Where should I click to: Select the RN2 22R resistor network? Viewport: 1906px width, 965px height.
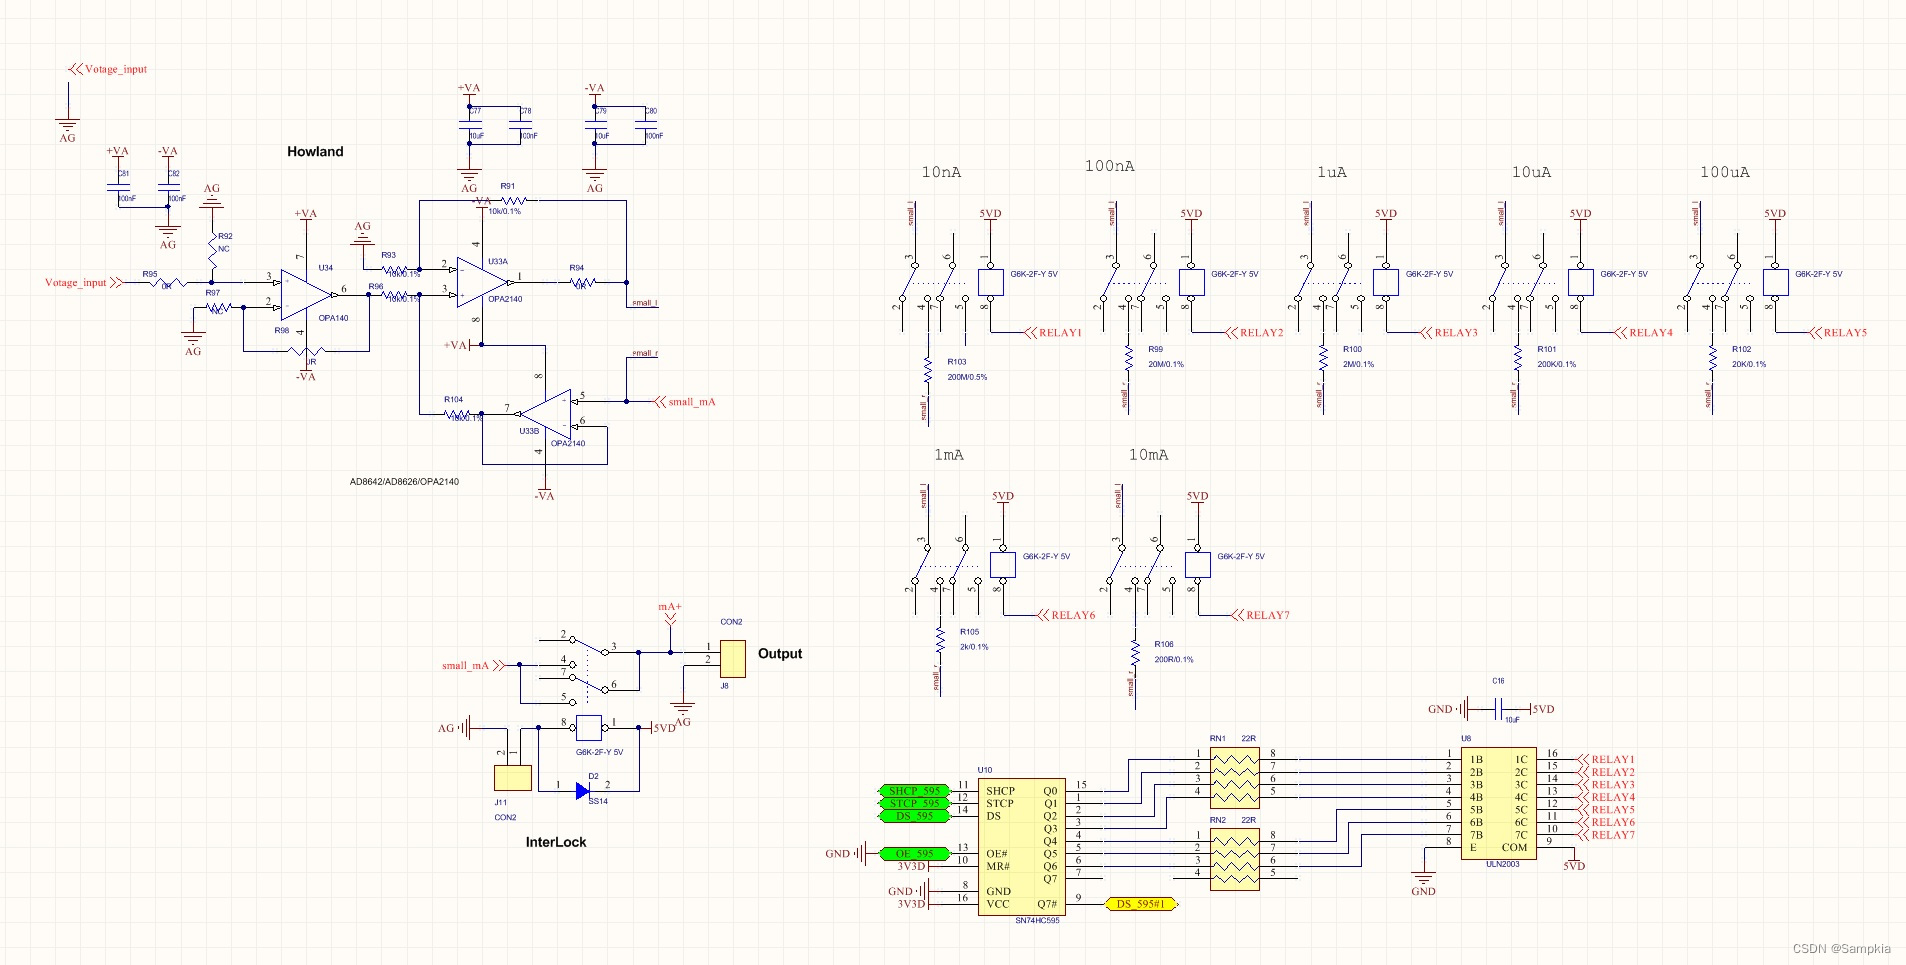pos(1235,859)
